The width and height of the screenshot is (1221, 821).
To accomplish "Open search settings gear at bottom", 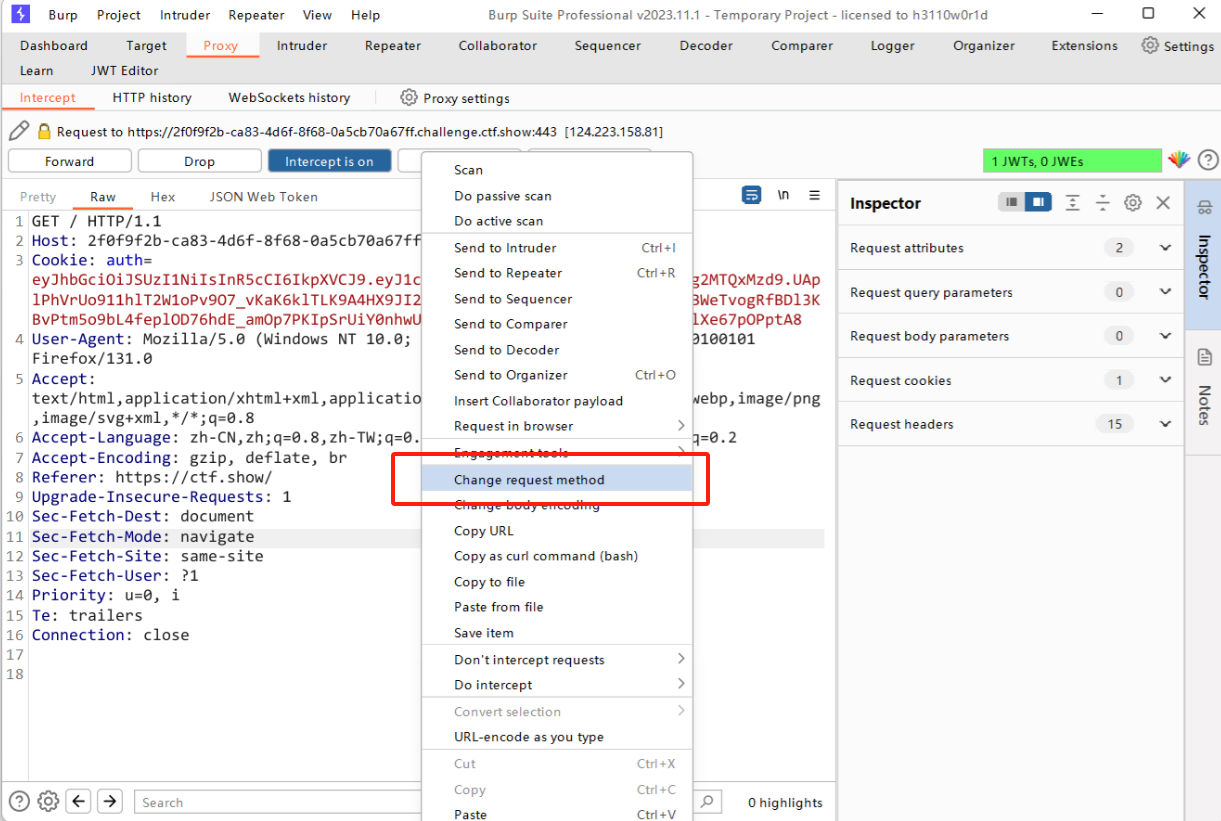I will pos(48,801).
